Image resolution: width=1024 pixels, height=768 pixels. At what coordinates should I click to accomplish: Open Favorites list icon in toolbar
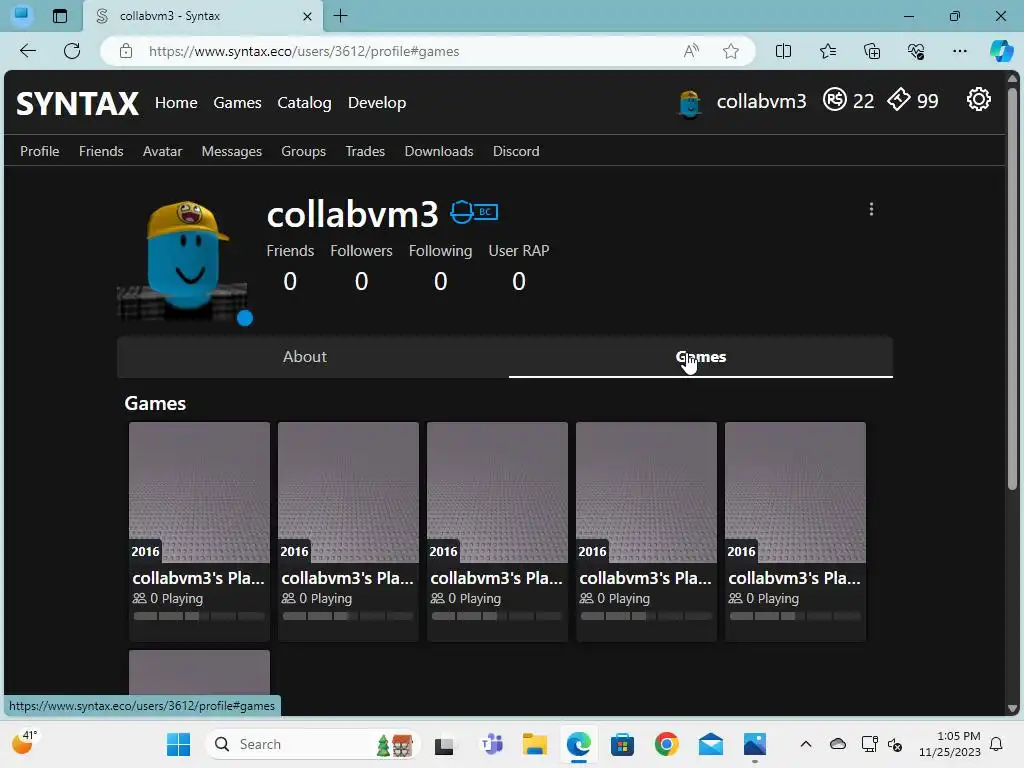coord(827,51)
